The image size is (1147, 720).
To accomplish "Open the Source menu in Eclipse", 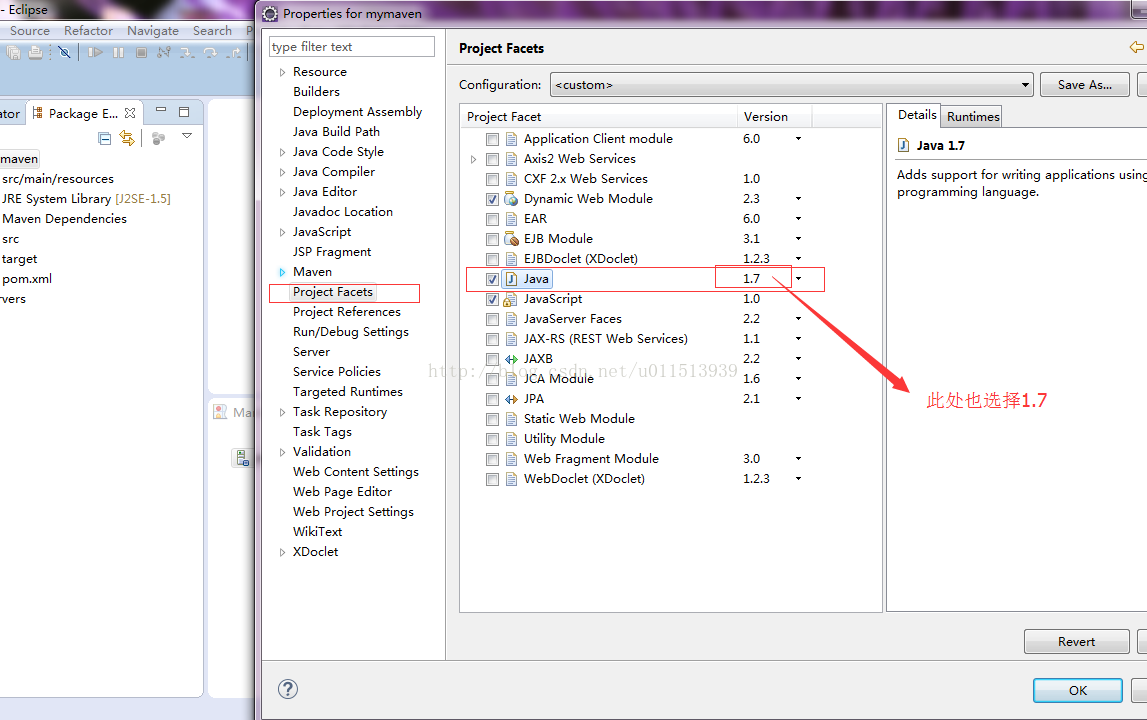I will point(30,31).
